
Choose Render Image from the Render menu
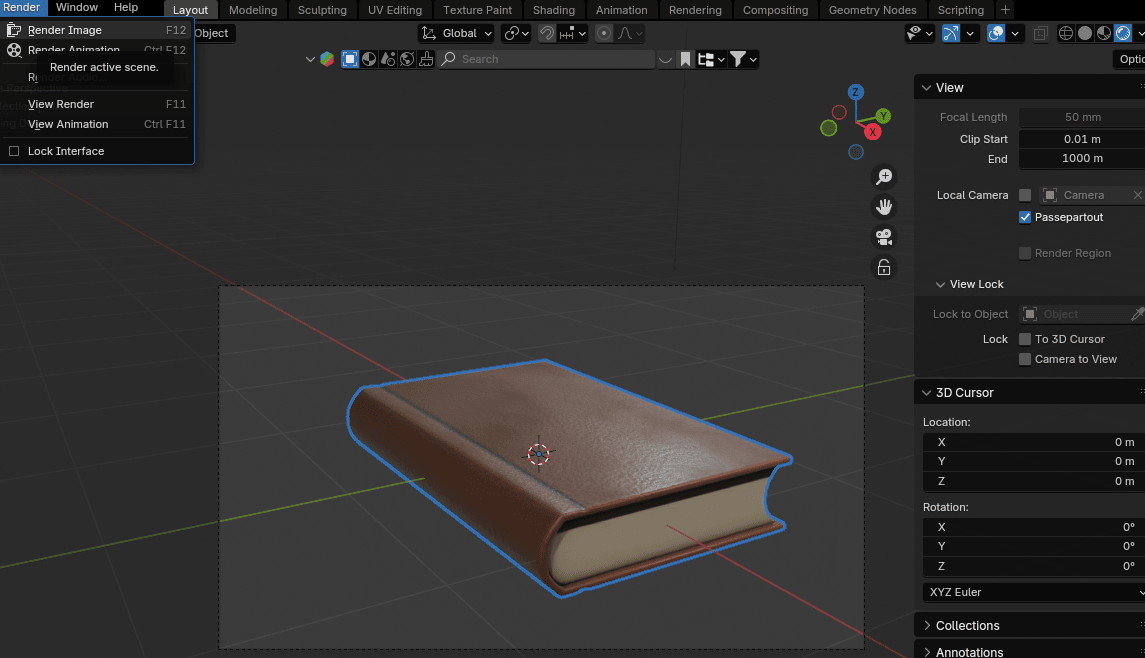pos(65,30)
